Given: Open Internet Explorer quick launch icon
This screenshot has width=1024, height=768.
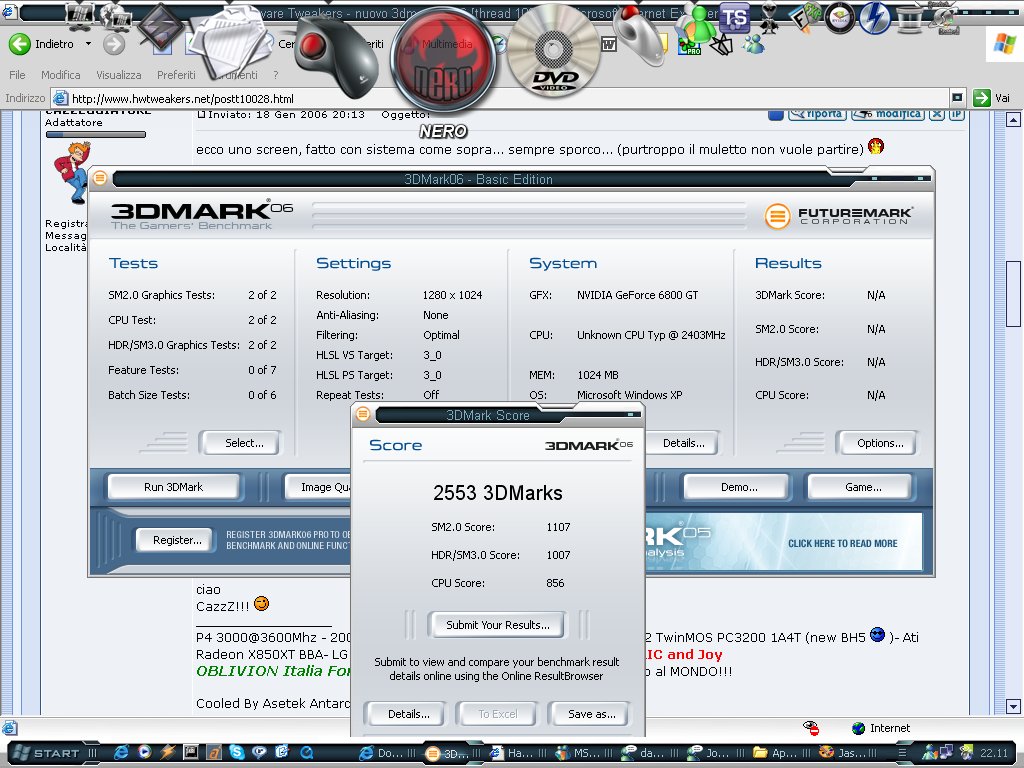Looking at the screenshot, I should point(121,752).
